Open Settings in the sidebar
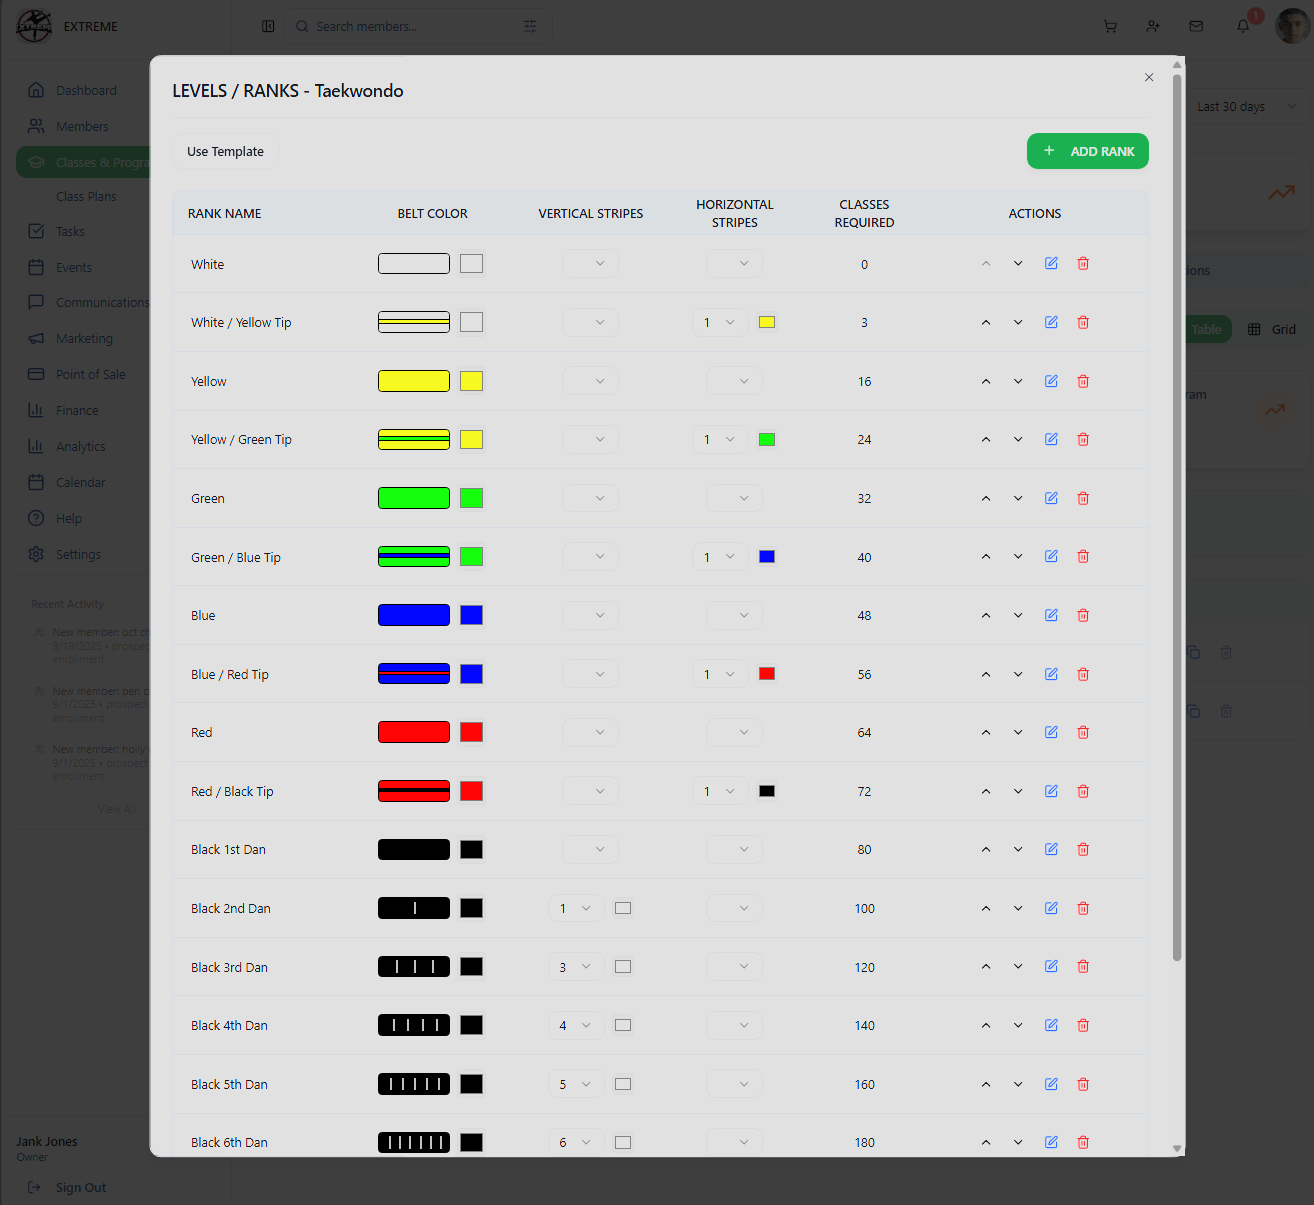Image resolution: width=1314 pixels, height=1205 pixels. tap(78, 554)
